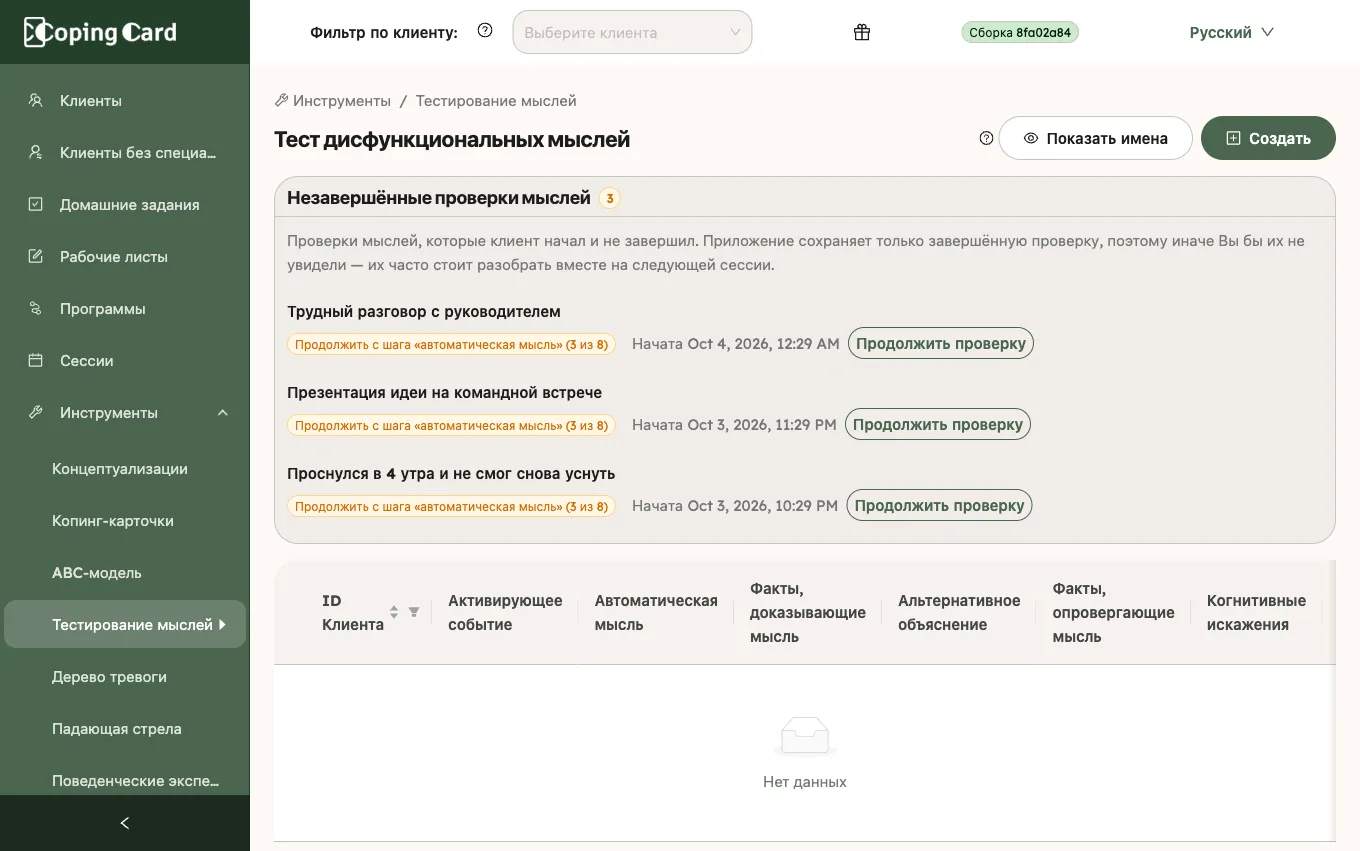The height and width of the screenshot is (851, 1360).
Task: Continue check for Проснулся в 4 утра
Action: click(939, 505)
